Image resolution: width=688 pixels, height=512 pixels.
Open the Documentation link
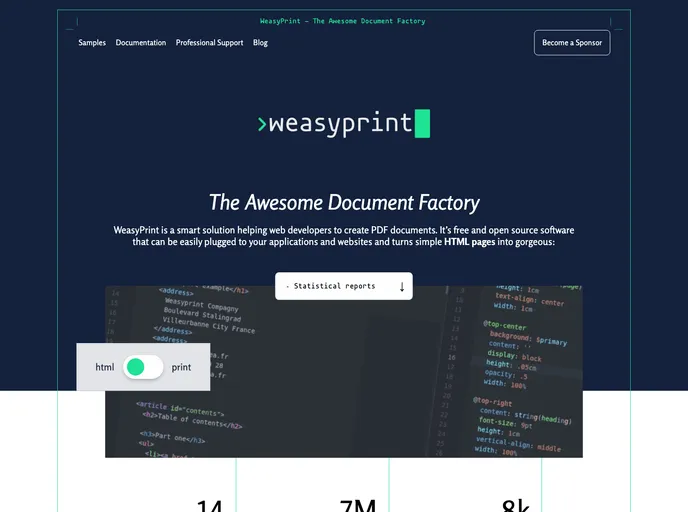click(141, 43)
